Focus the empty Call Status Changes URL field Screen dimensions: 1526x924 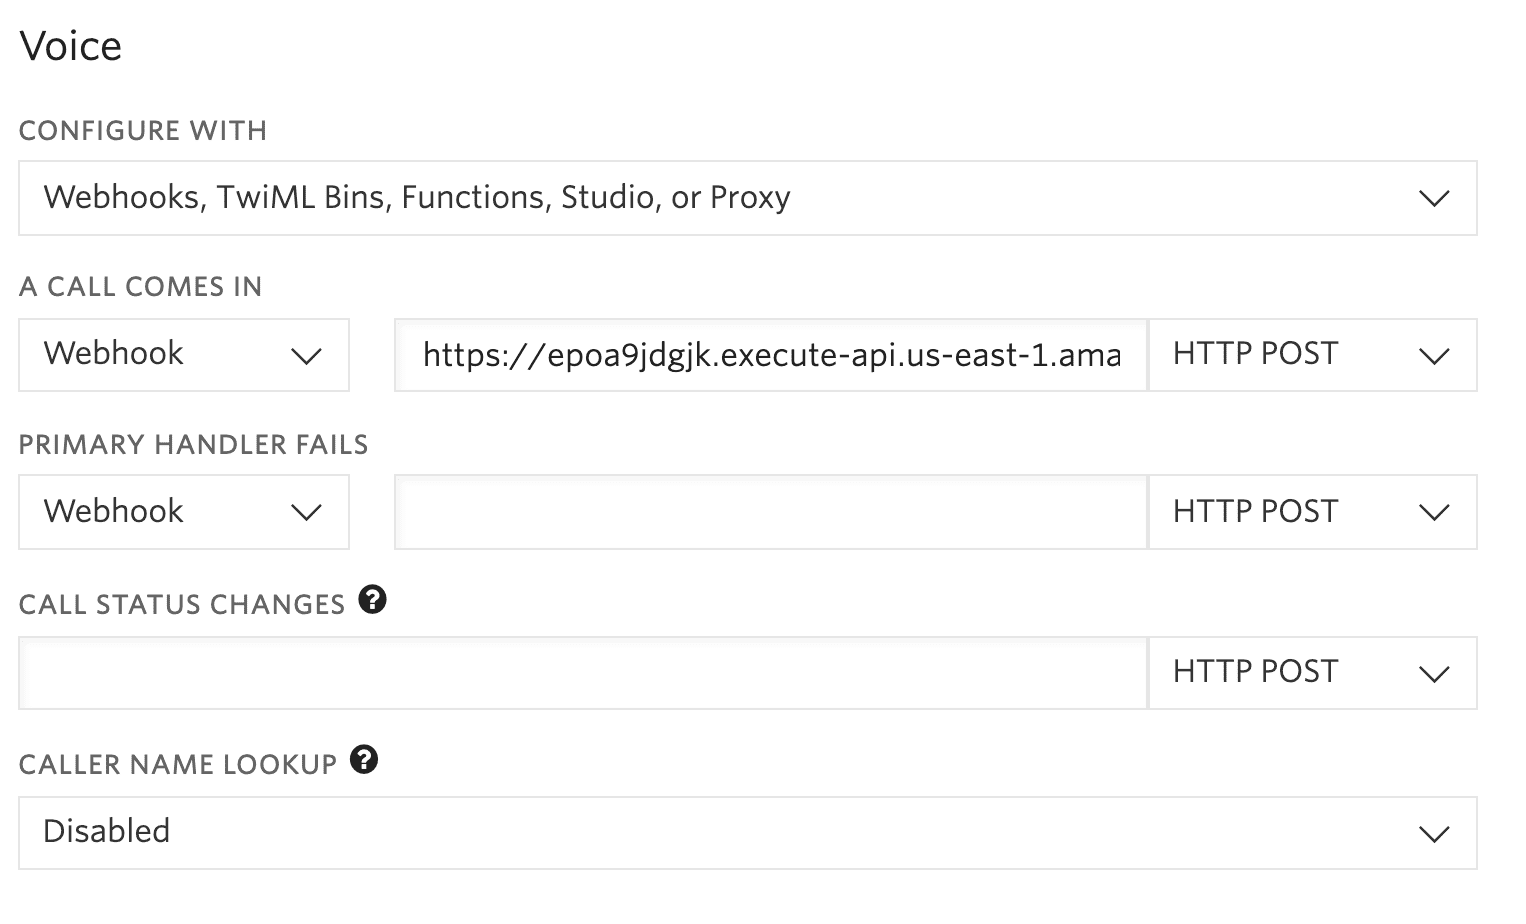coord(582,673)
